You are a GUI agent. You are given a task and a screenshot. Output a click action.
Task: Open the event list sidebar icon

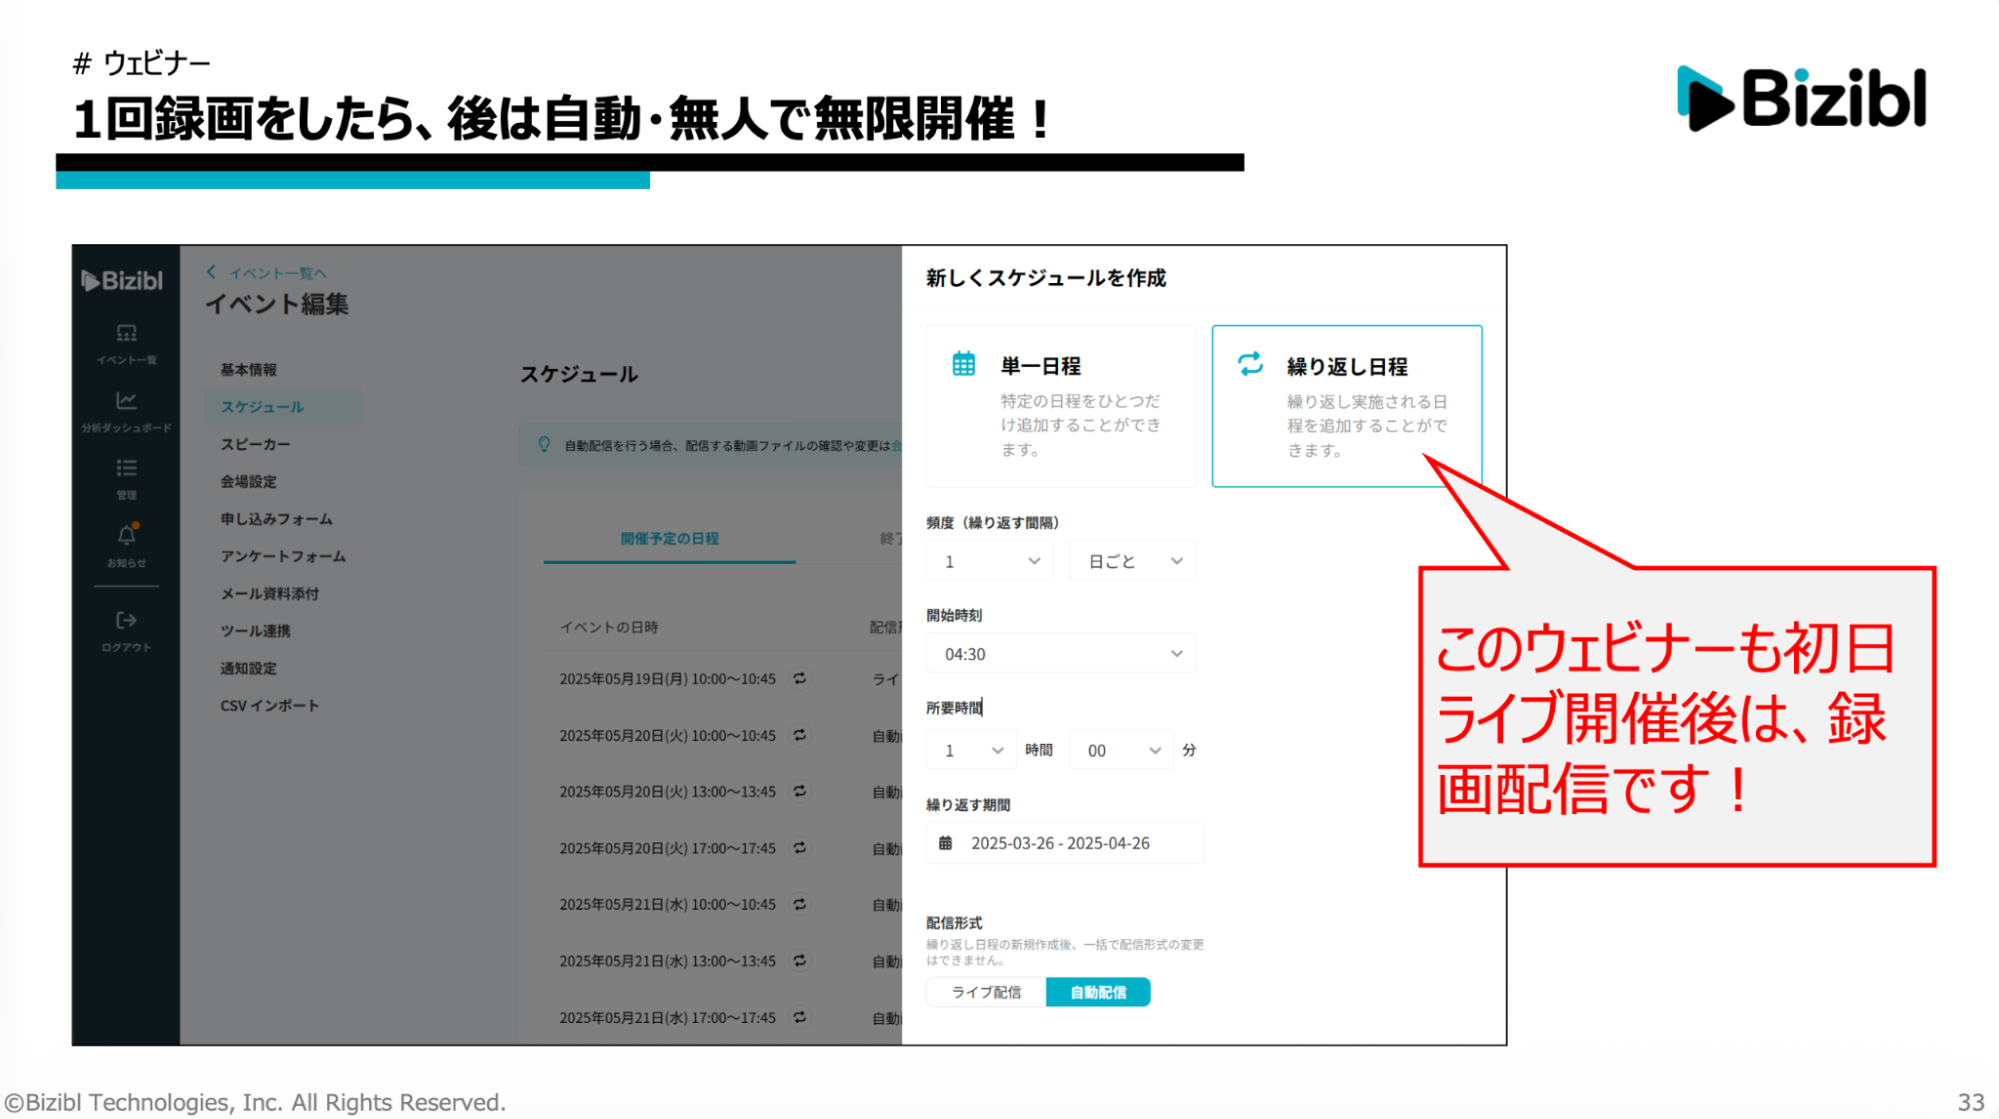(x=126, y=334)
